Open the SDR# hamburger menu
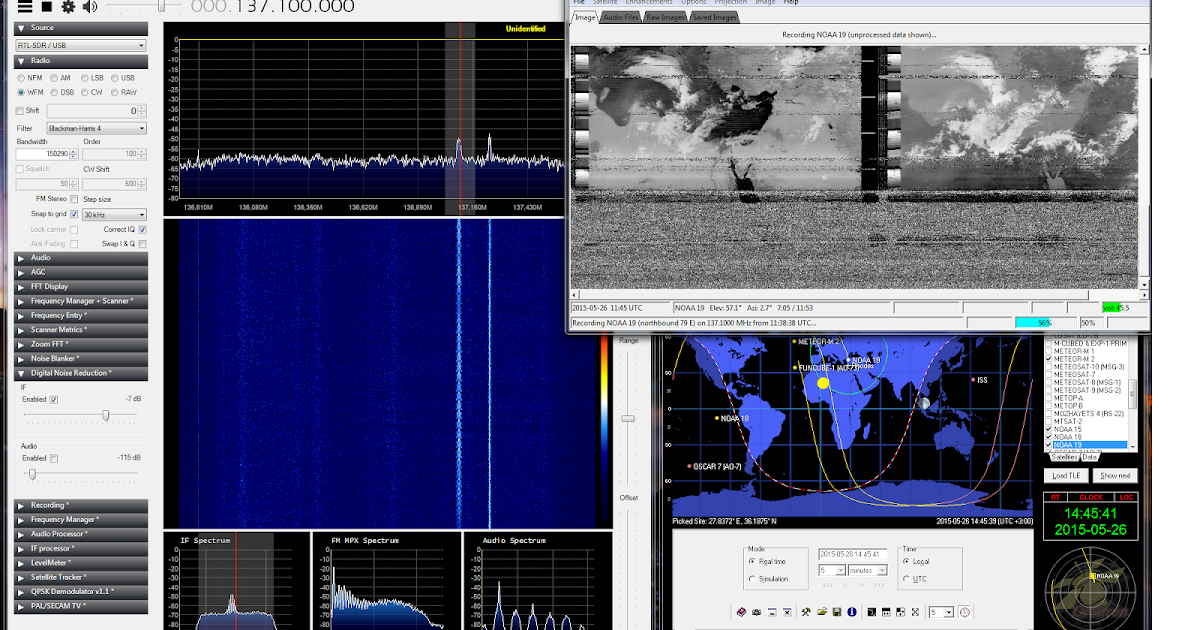This screenshot has height=630, width=1200. 25,7
